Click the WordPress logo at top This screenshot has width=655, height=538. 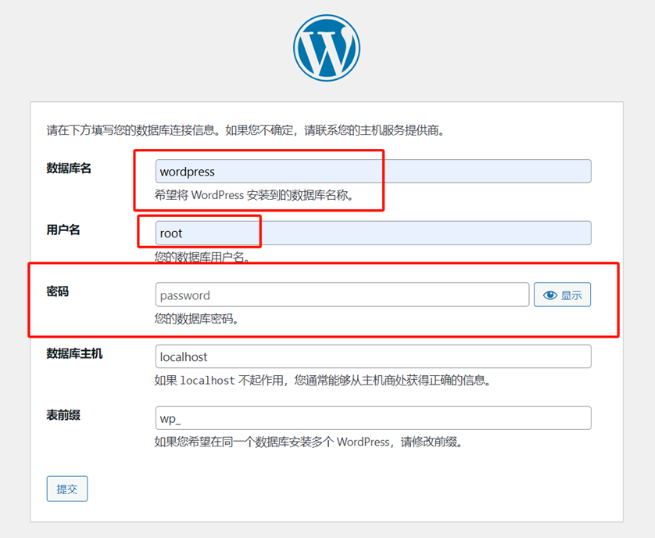326,48
